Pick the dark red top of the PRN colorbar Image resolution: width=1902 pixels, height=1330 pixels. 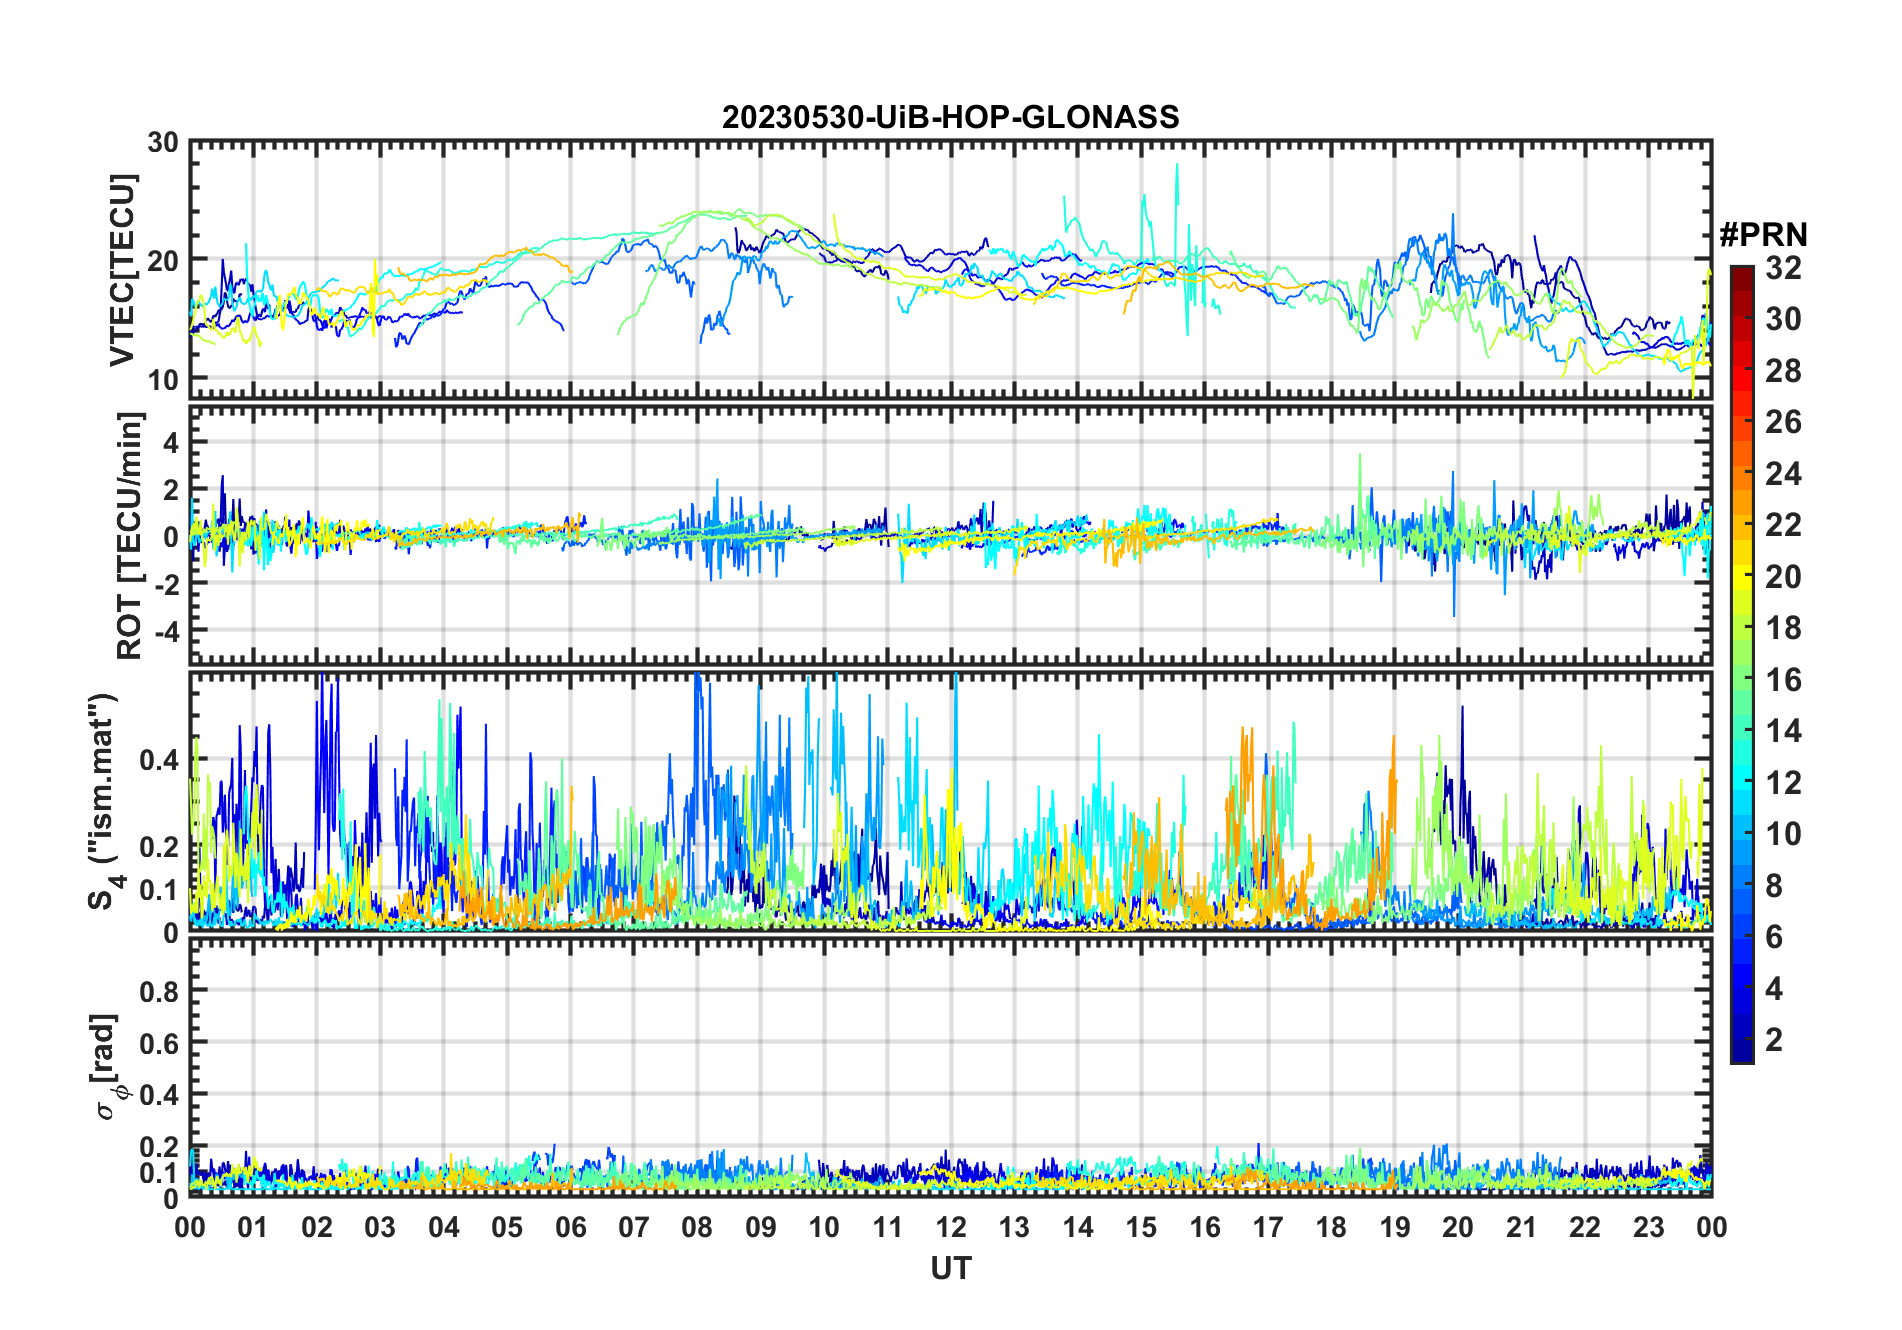click(x=1741, y=273)
